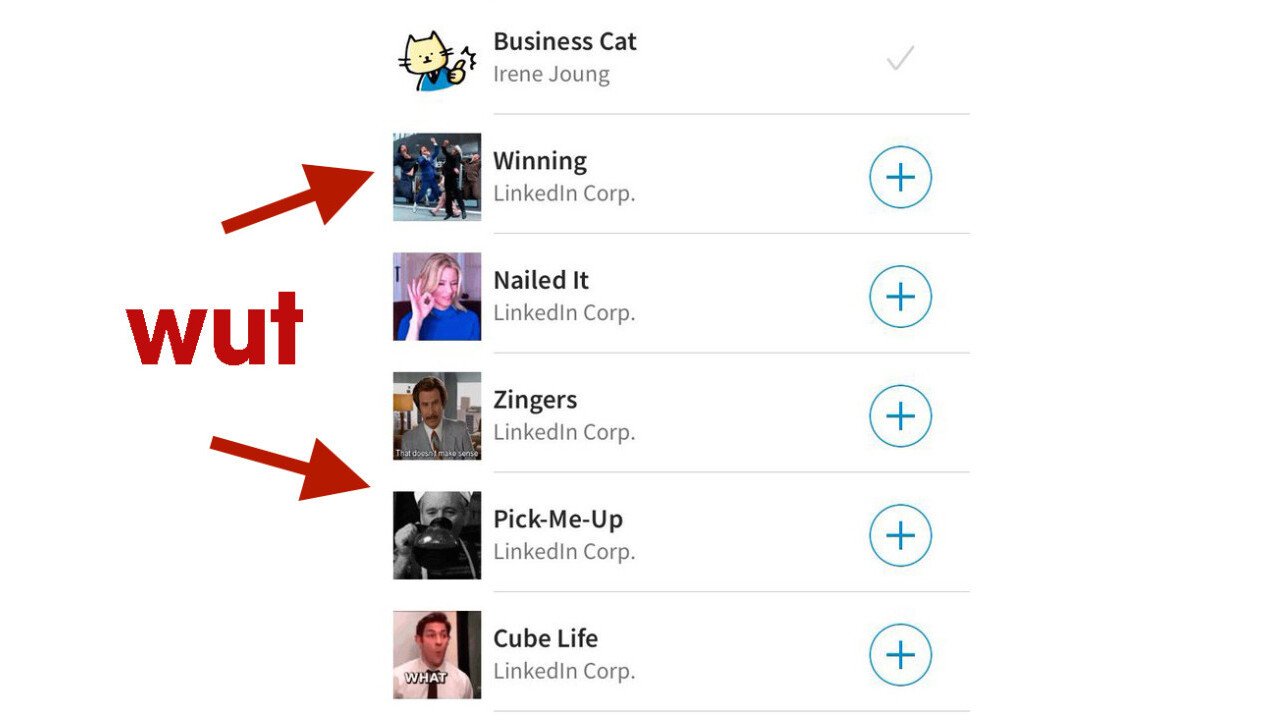This screenshot has width=1271, height=715.
Task: Select the Business Cat title
Action: click(565, 42)
